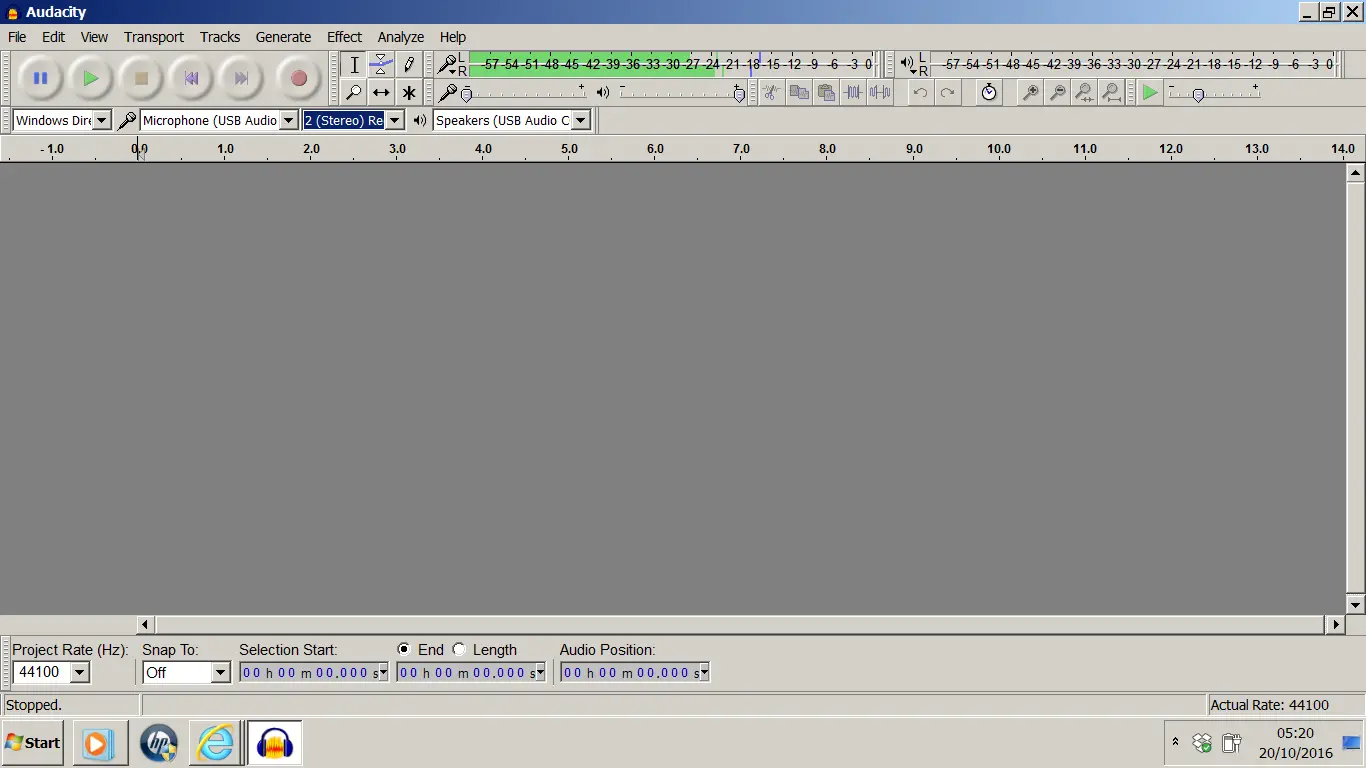Image resolution: width=1366 pixels, height=768 pixels.
Task: Open the Edit menu
Action: [53, 37]
